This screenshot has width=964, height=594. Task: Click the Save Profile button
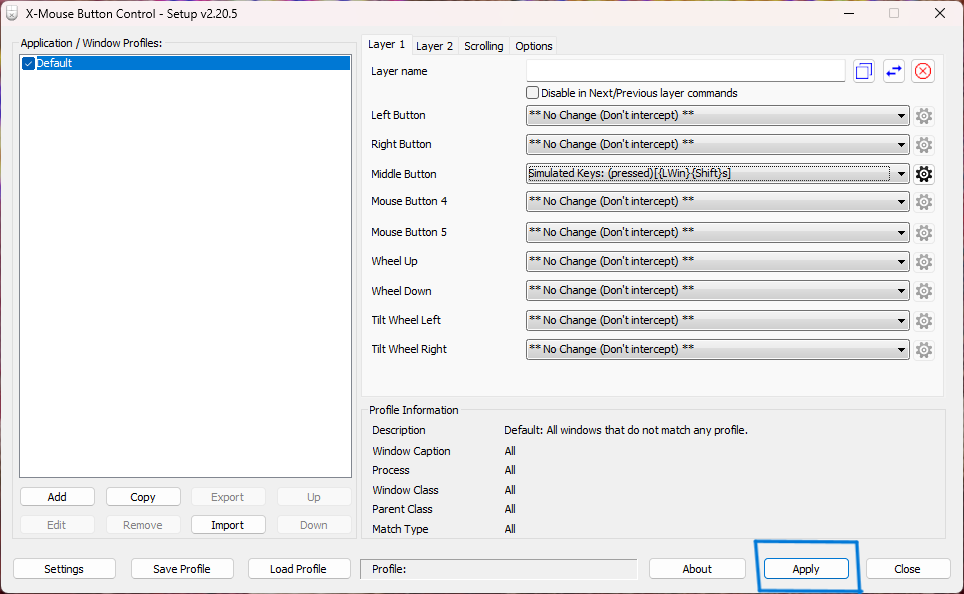coord(182,569)
